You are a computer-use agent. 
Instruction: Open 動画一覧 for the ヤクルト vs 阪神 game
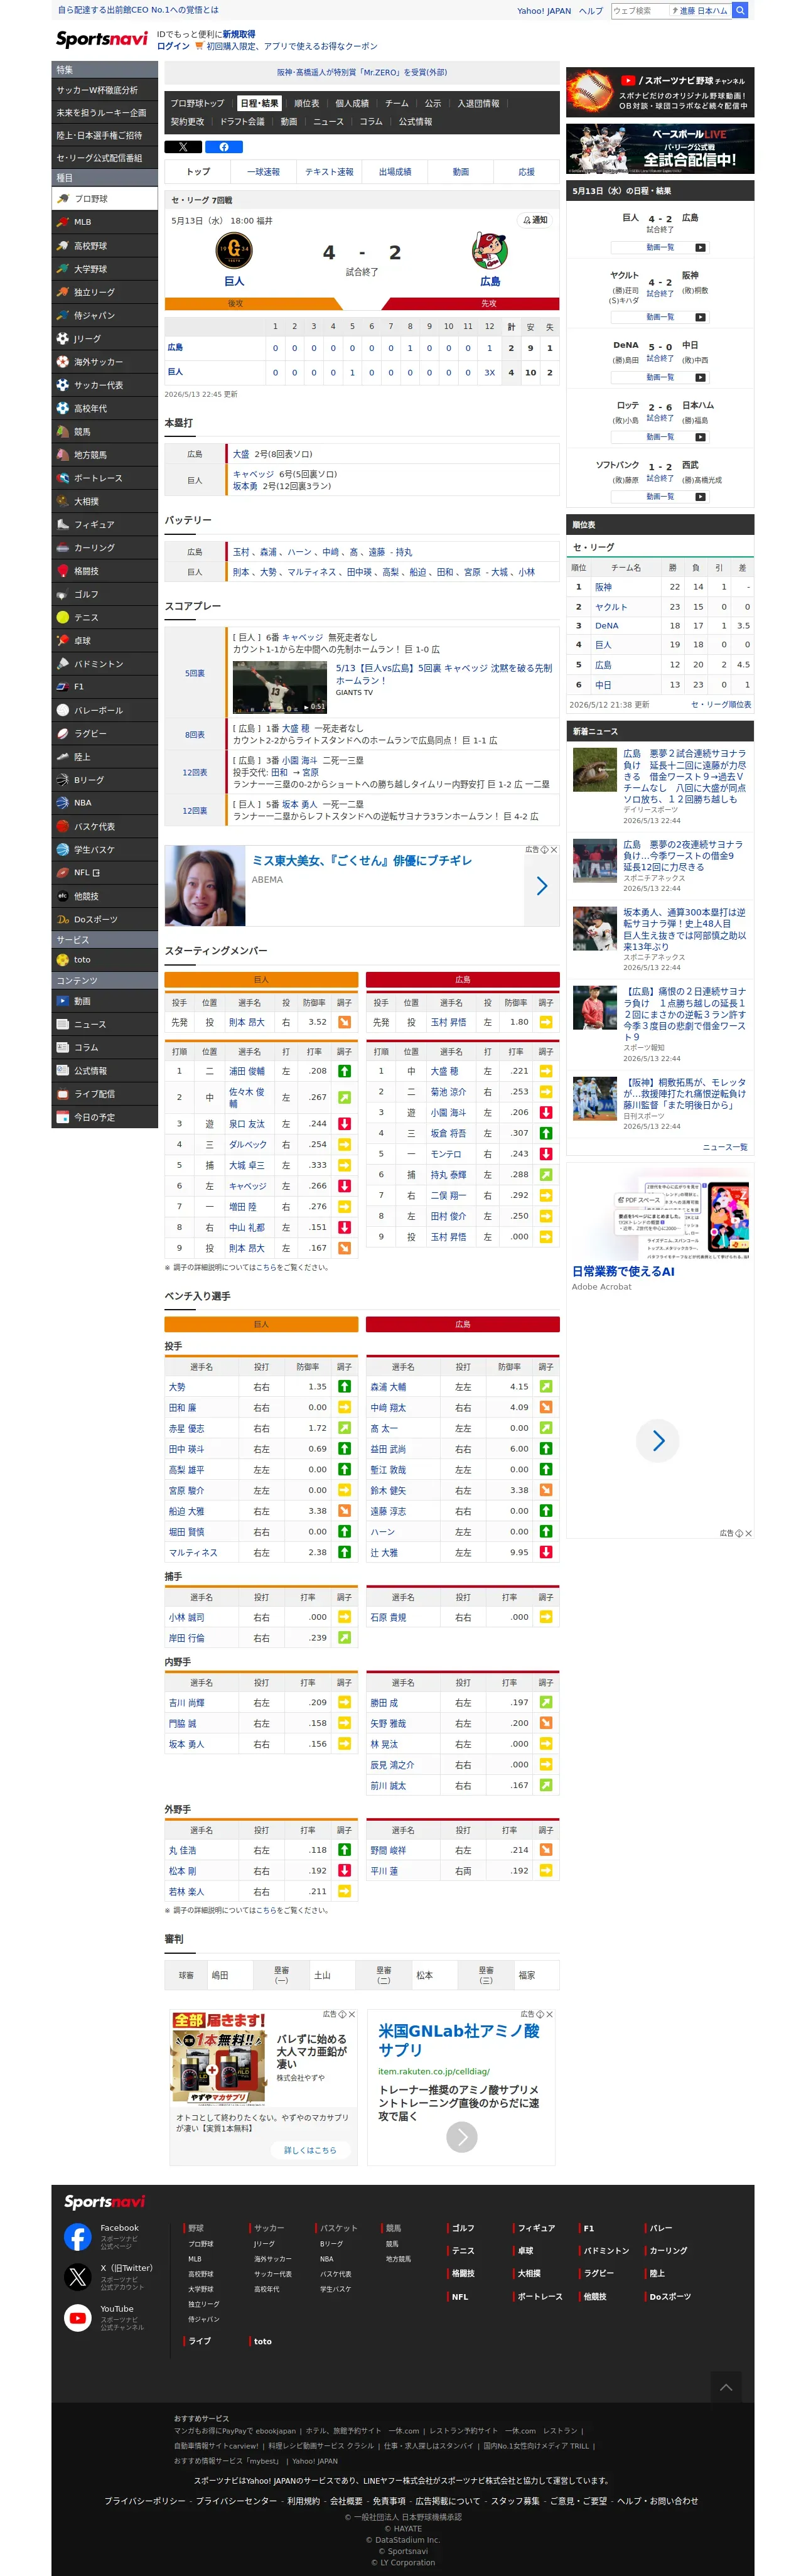coord(660,317)
